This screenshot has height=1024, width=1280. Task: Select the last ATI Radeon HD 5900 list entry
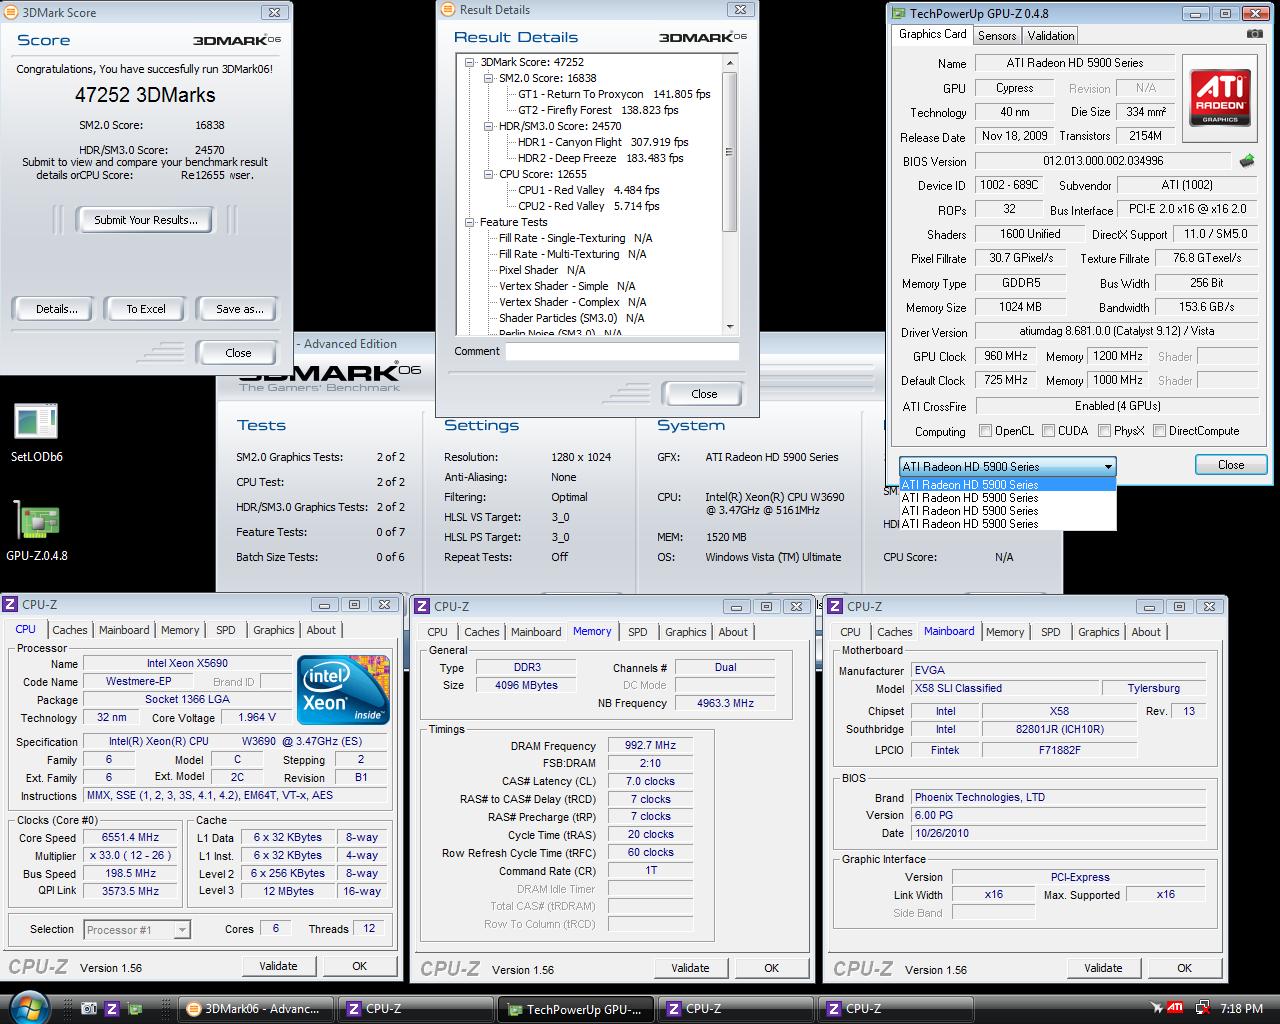point(1007,524)
